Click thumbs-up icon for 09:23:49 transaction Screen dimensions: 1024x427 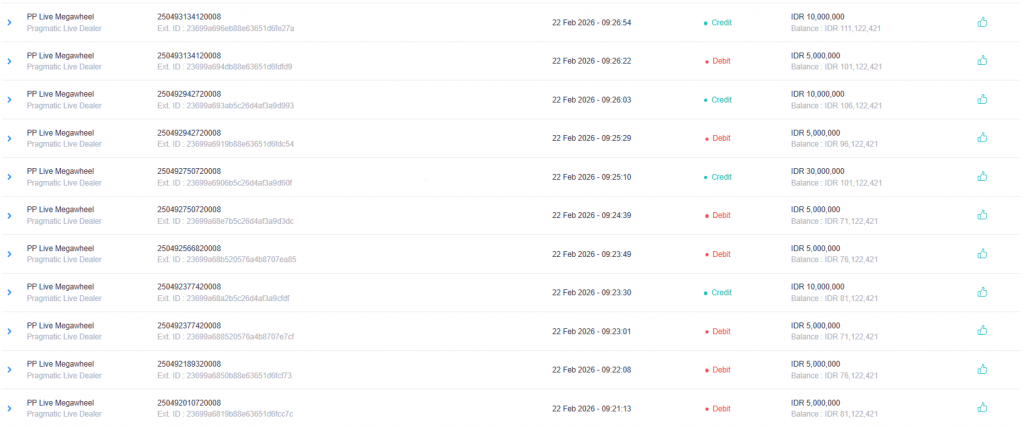pos(982,253)
